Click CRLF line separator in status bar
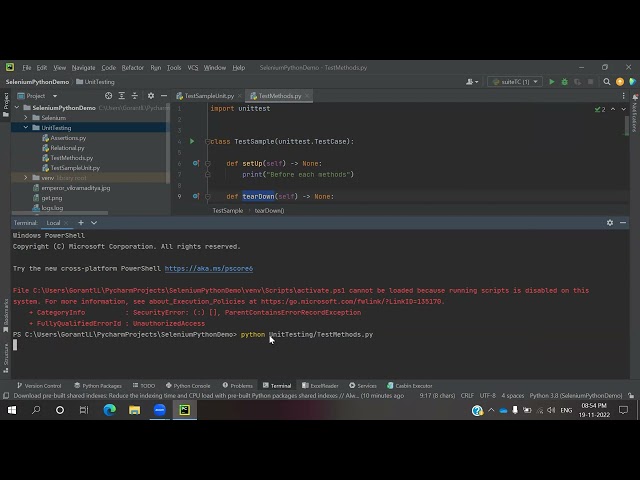 tap(467, 396)
